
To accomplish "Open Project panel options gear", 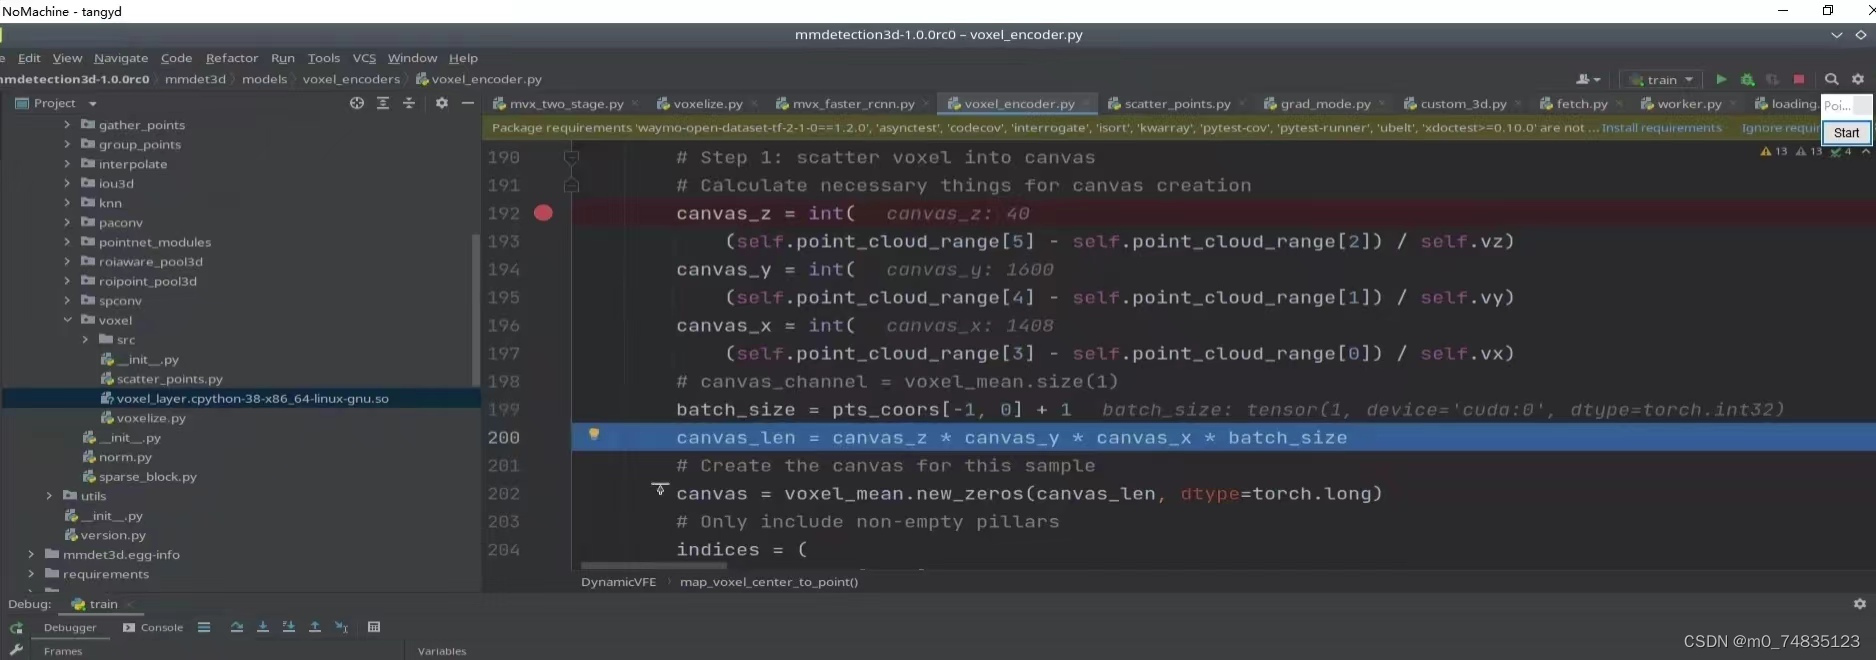I will (441, 103).
